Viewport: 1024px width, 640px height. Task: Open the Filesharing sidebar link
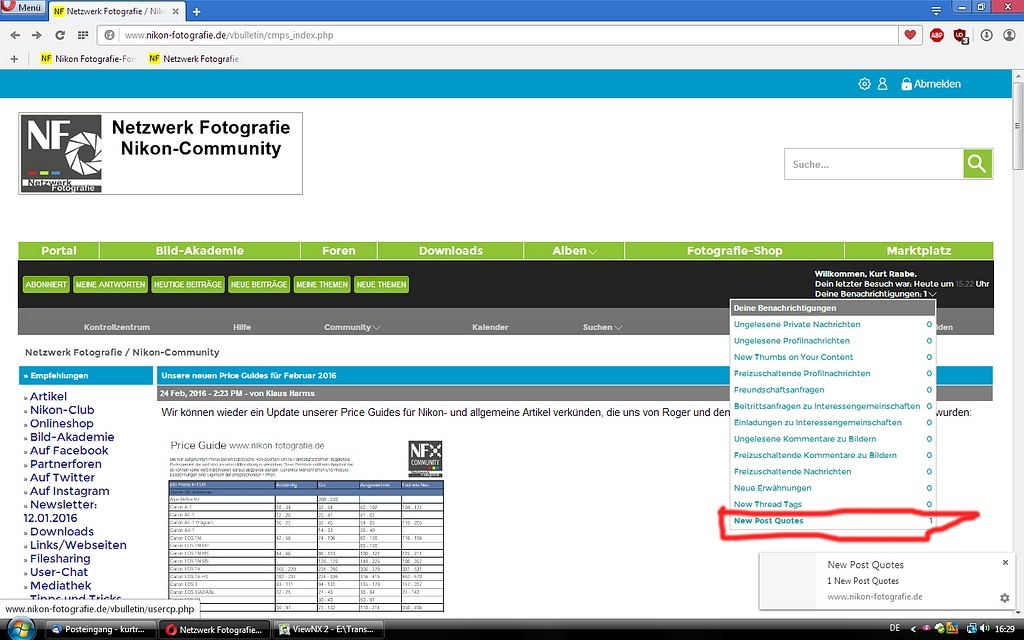pos(60,559)
